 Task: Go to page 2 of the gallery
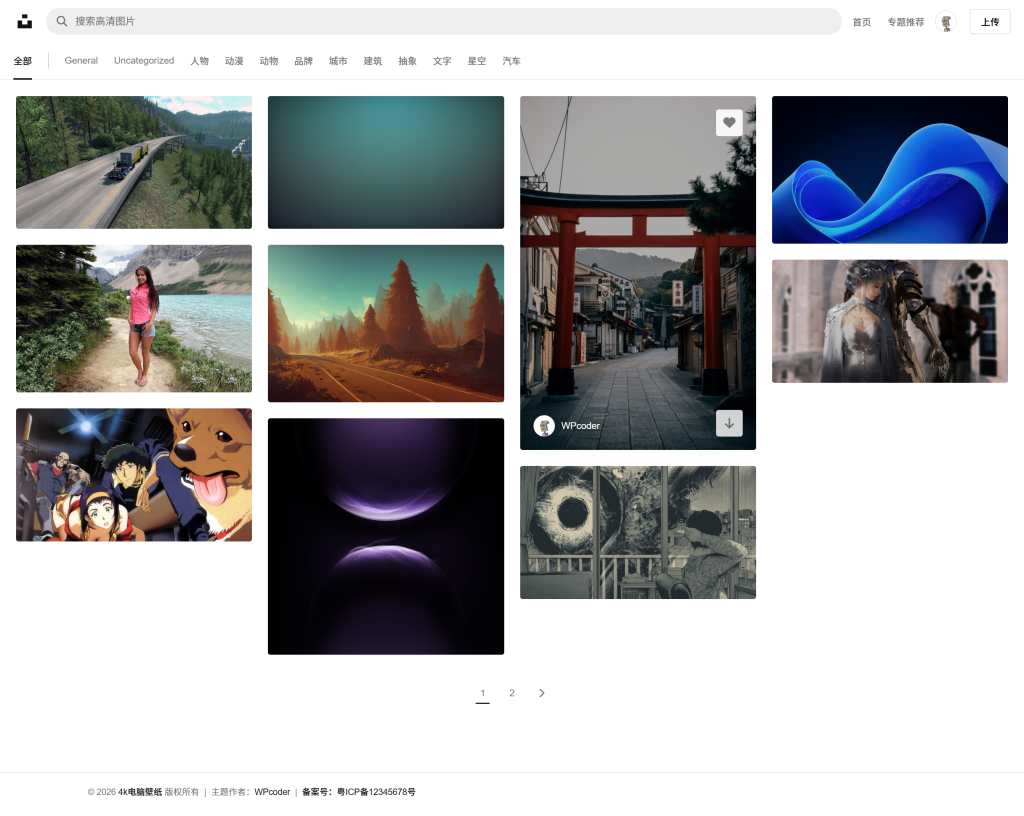(512, 693)
